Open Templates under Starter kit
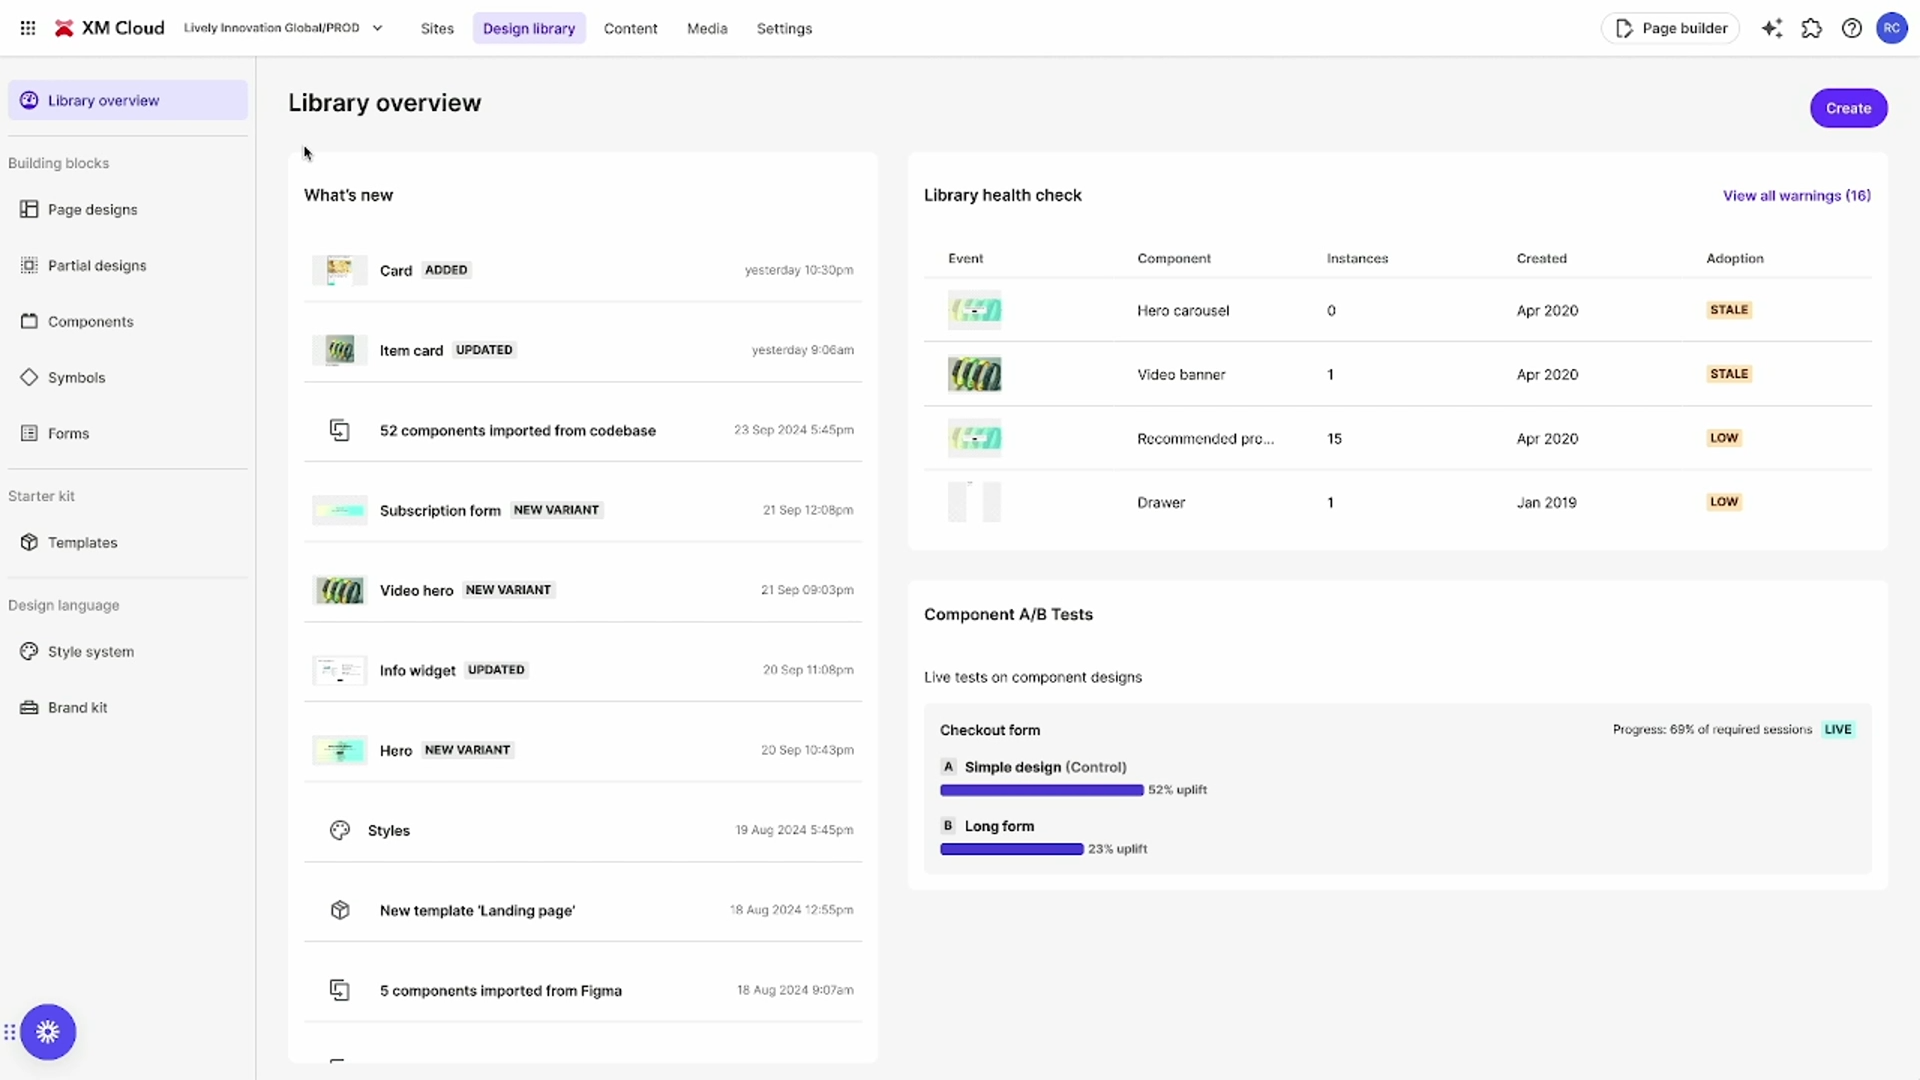Screen dimensions: 1920x1080 point(83,542)
